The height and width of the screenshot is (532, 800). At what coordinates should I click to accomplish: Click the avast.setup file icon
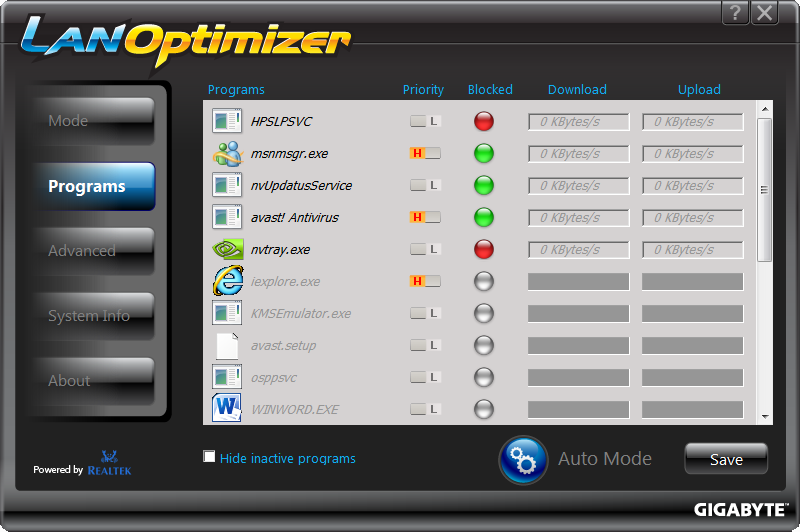[x=228, y=346]
